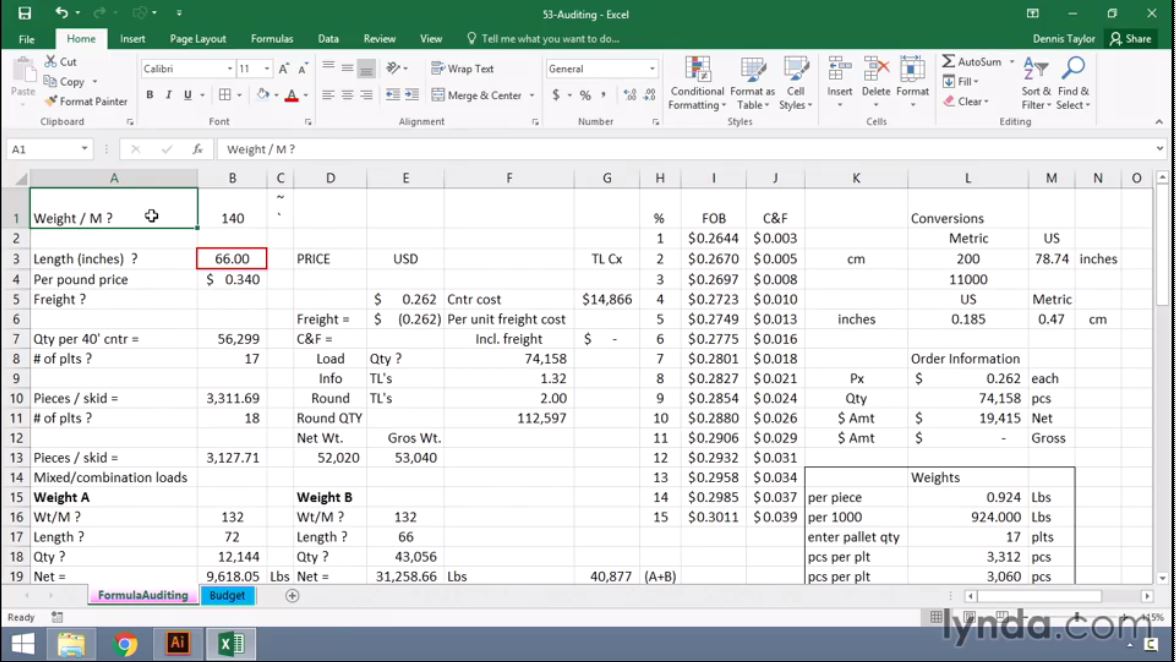Toggle Align Left horizontal alignment
The height and width of the screenshot is (662, 1176).
(x=328, y=94)
